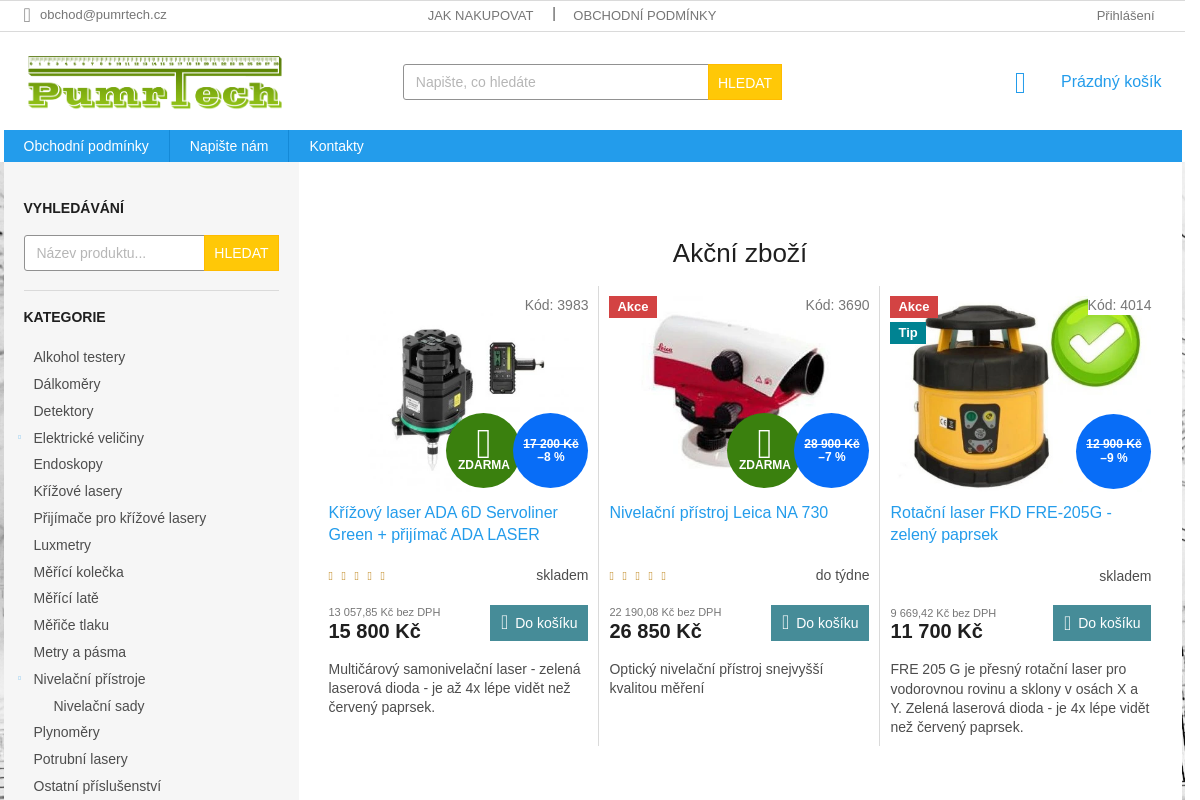Open the Rotační laser FKD FRE-205G product title
The width and height of the screenshot is (1200, 800).
click(x=1000, y=523)
